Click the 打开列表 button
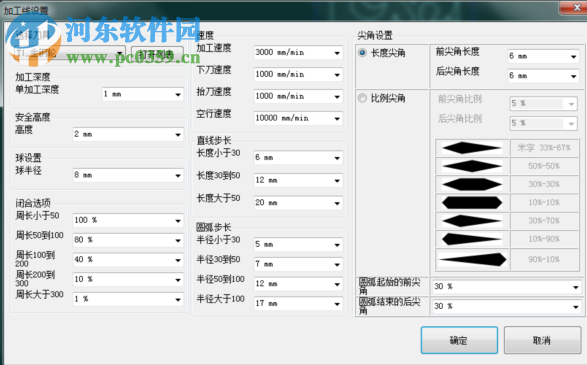Image resolution: width=587 pixels, height=365 pixels. pos(157,54)
